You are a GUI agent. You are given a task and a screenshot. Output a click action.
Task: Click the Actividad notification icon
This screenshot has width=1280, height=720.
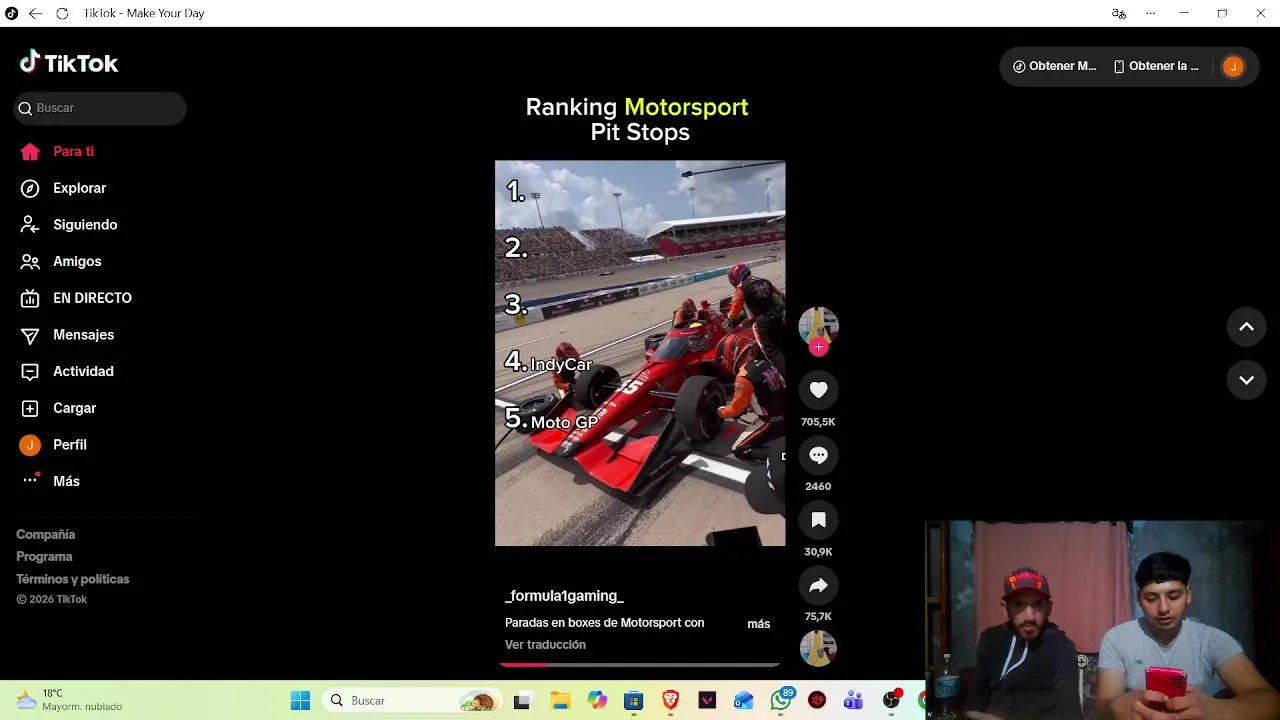tap(30, 371)
